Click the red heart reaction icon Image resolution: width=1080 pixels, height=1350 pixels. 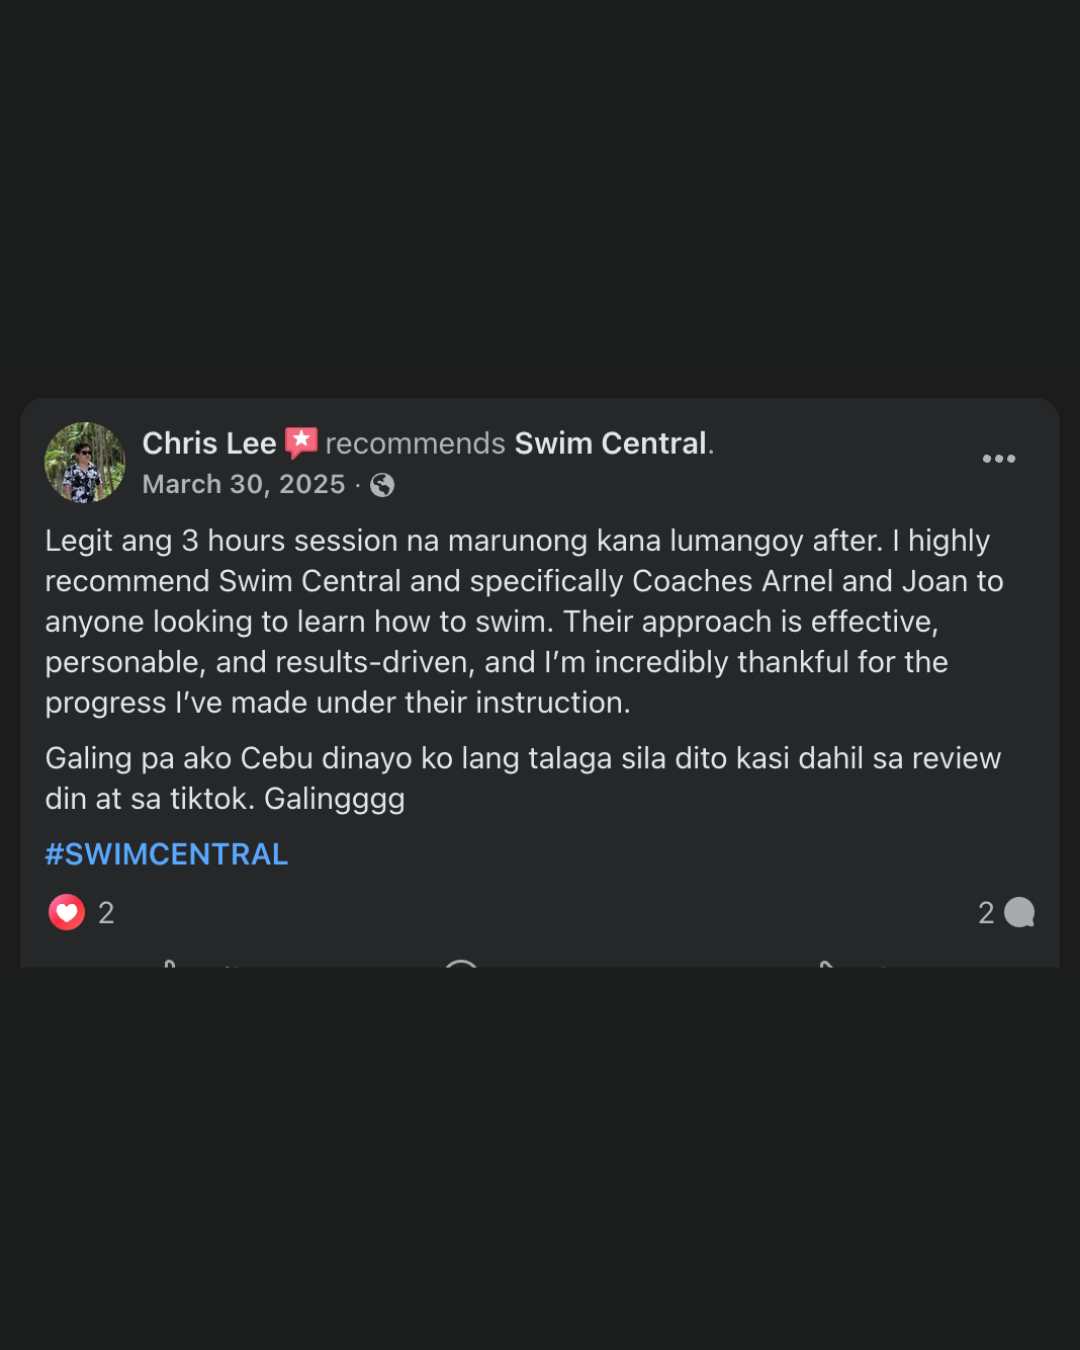(67, 912)
